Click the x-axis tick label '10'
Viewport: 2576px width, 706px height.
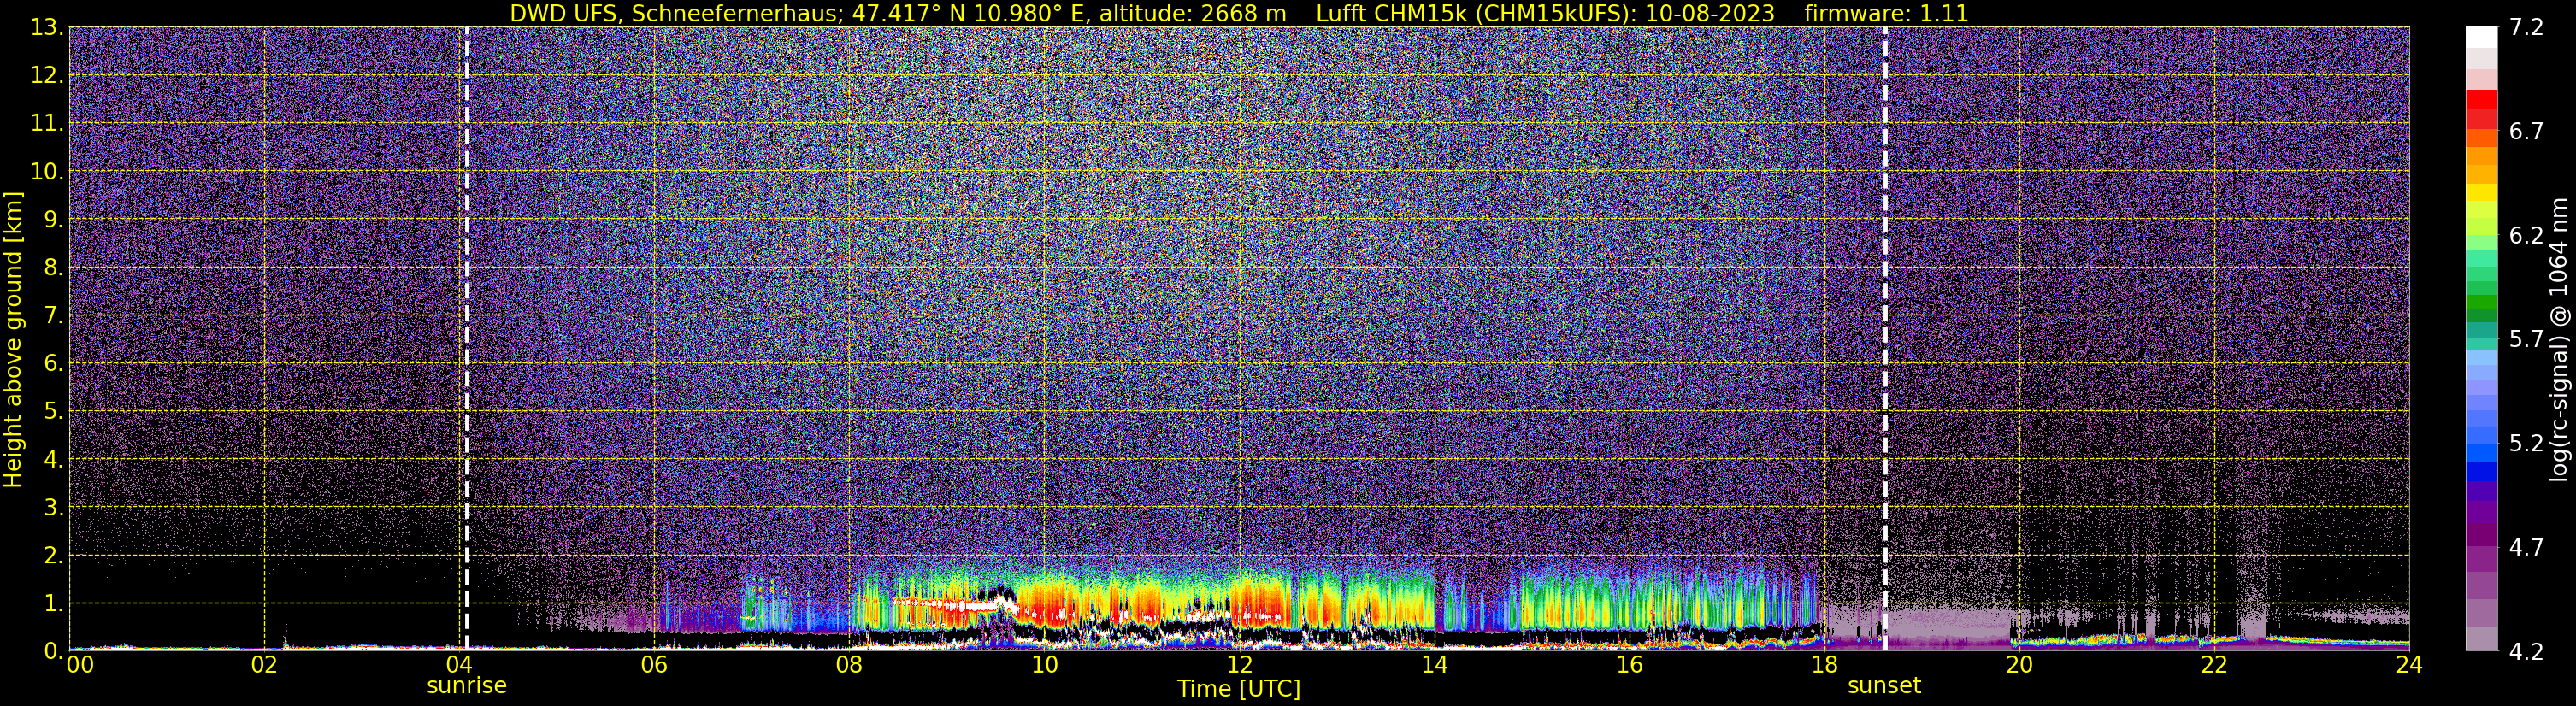tap(1044, 665)
